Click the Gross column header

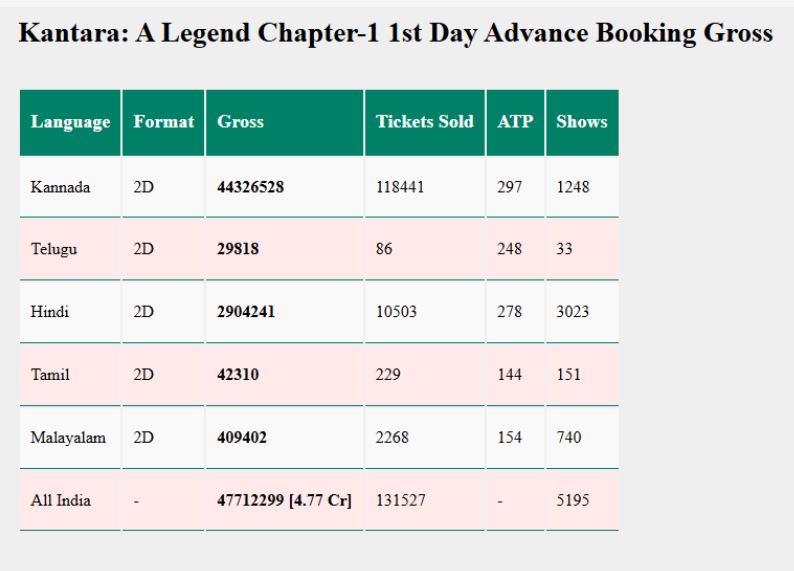click(x=285, y=122)
